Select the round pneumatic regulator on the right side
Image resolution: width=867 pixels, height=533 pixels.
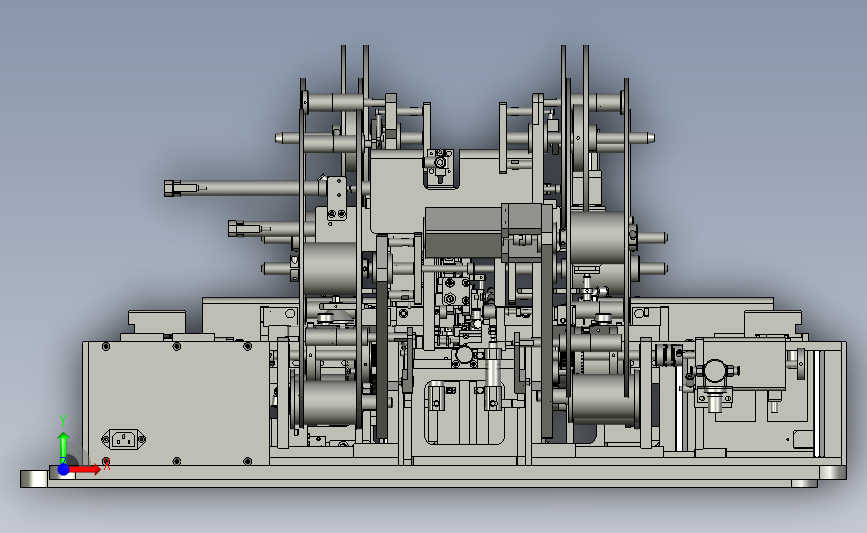click(x=715, y=370)
